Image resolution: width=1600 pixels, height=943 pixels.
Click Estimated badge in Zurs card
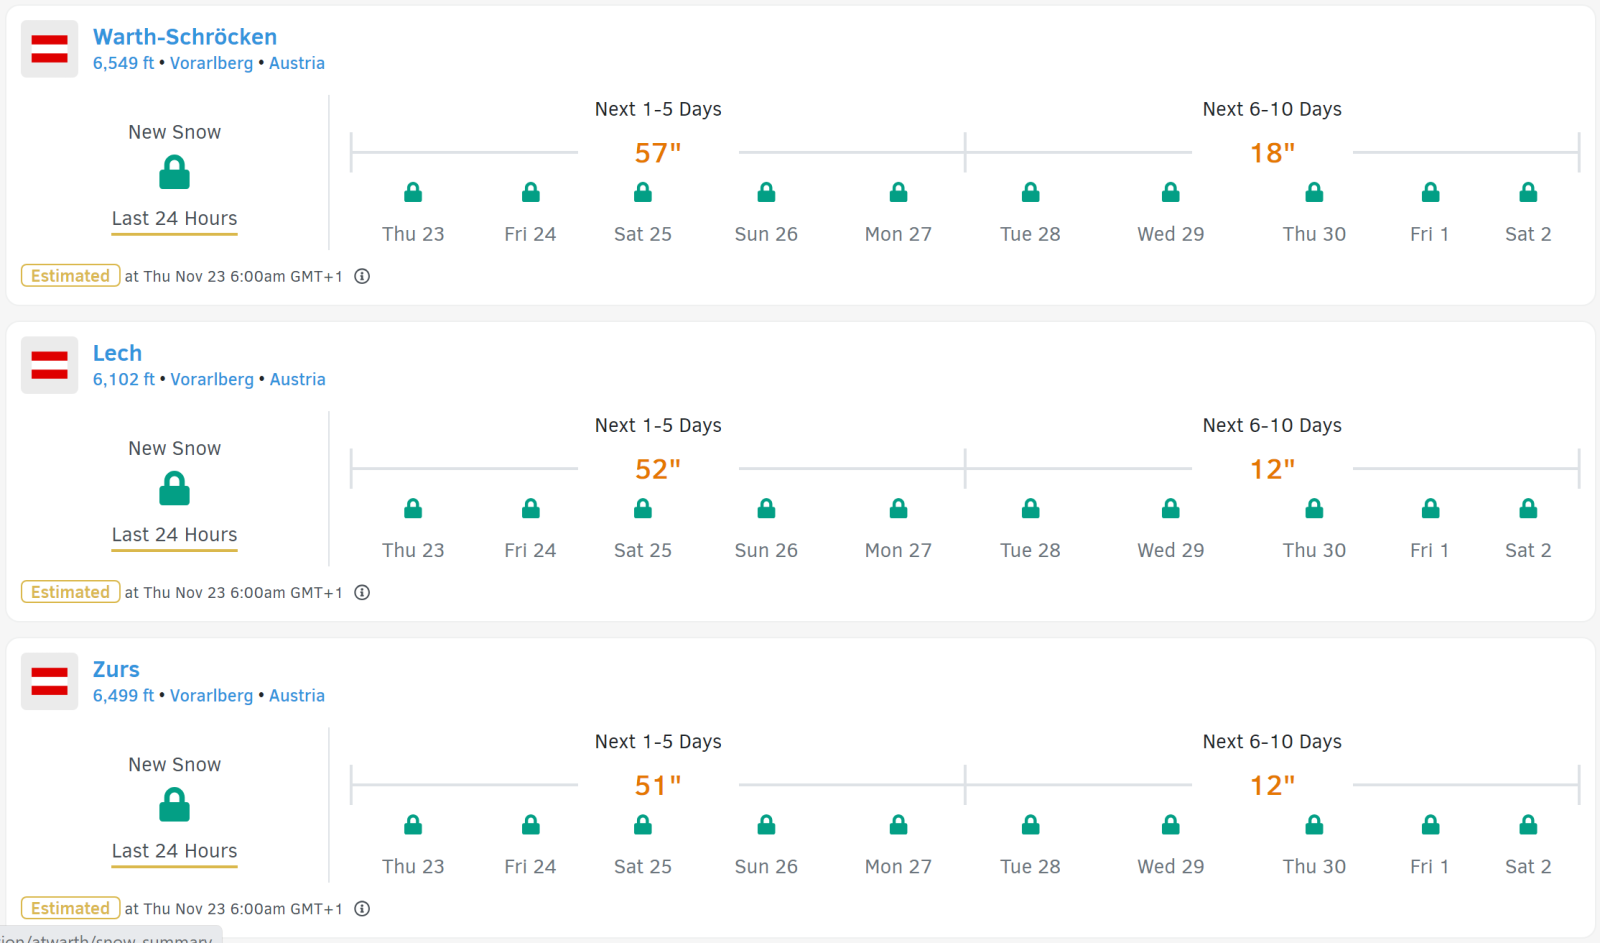70,908
